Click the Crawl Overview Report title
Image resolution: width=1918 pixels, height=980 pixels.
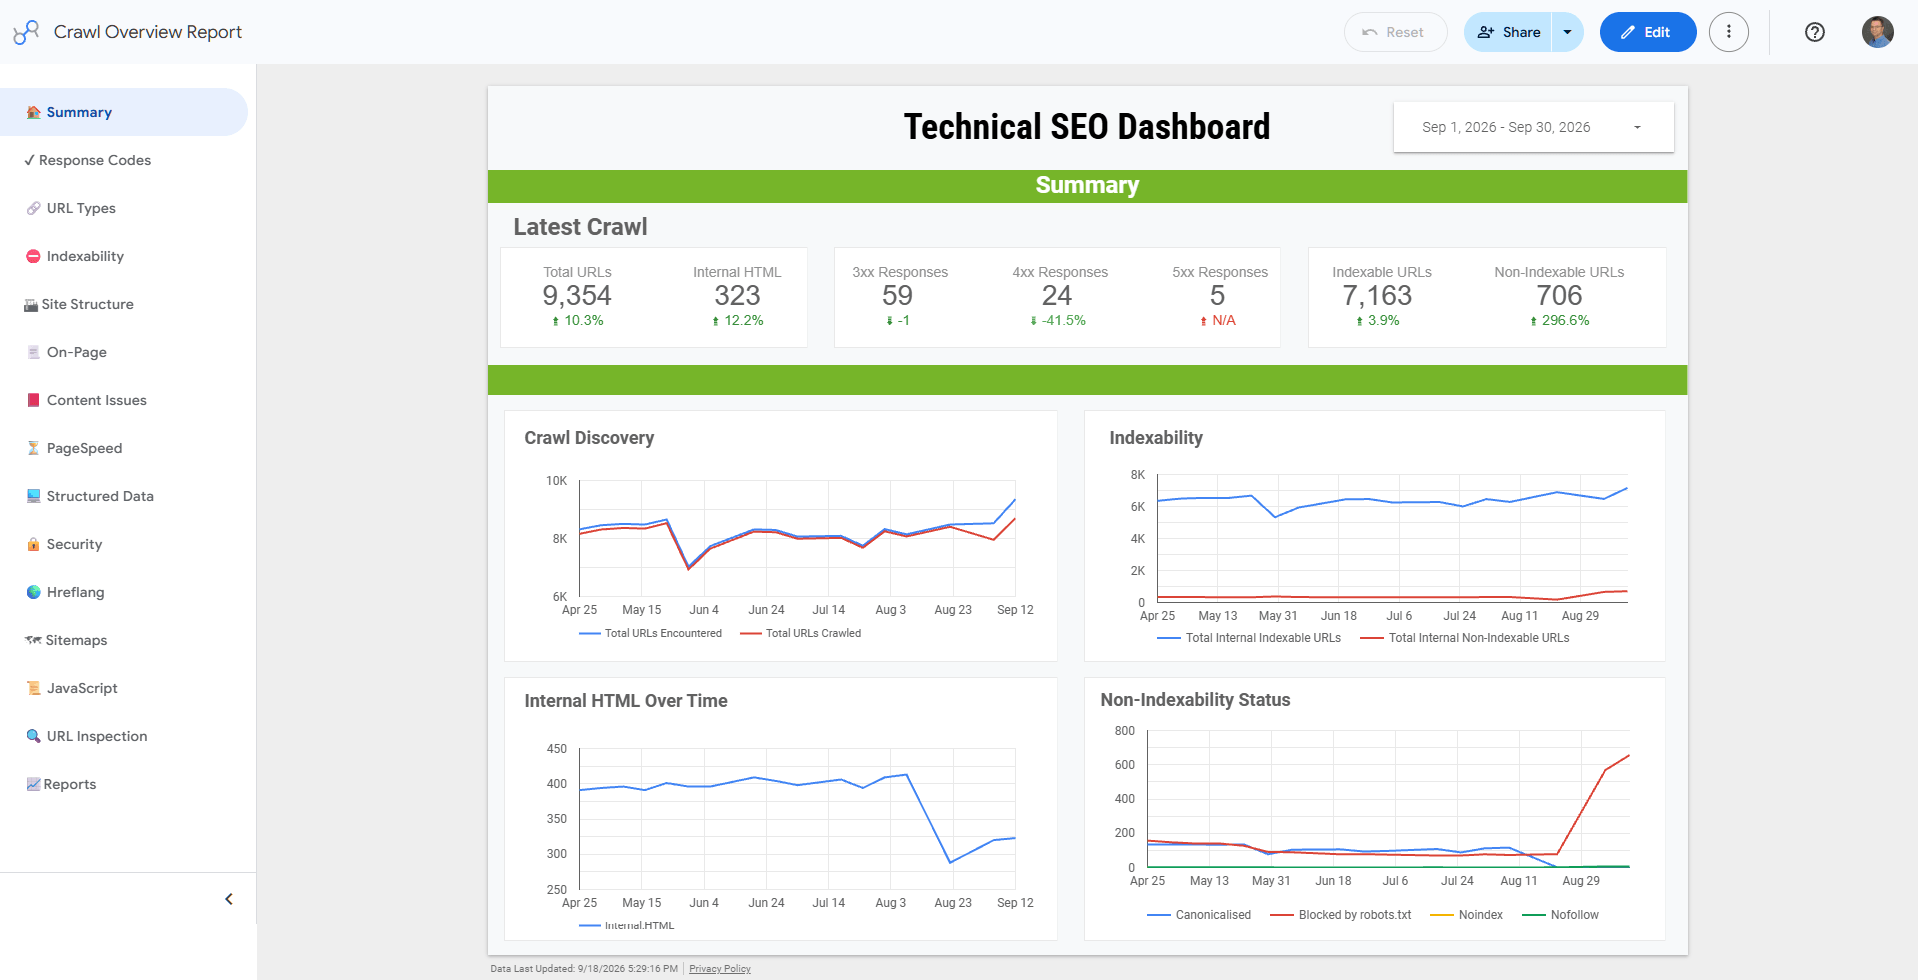[x=148, y=32]
